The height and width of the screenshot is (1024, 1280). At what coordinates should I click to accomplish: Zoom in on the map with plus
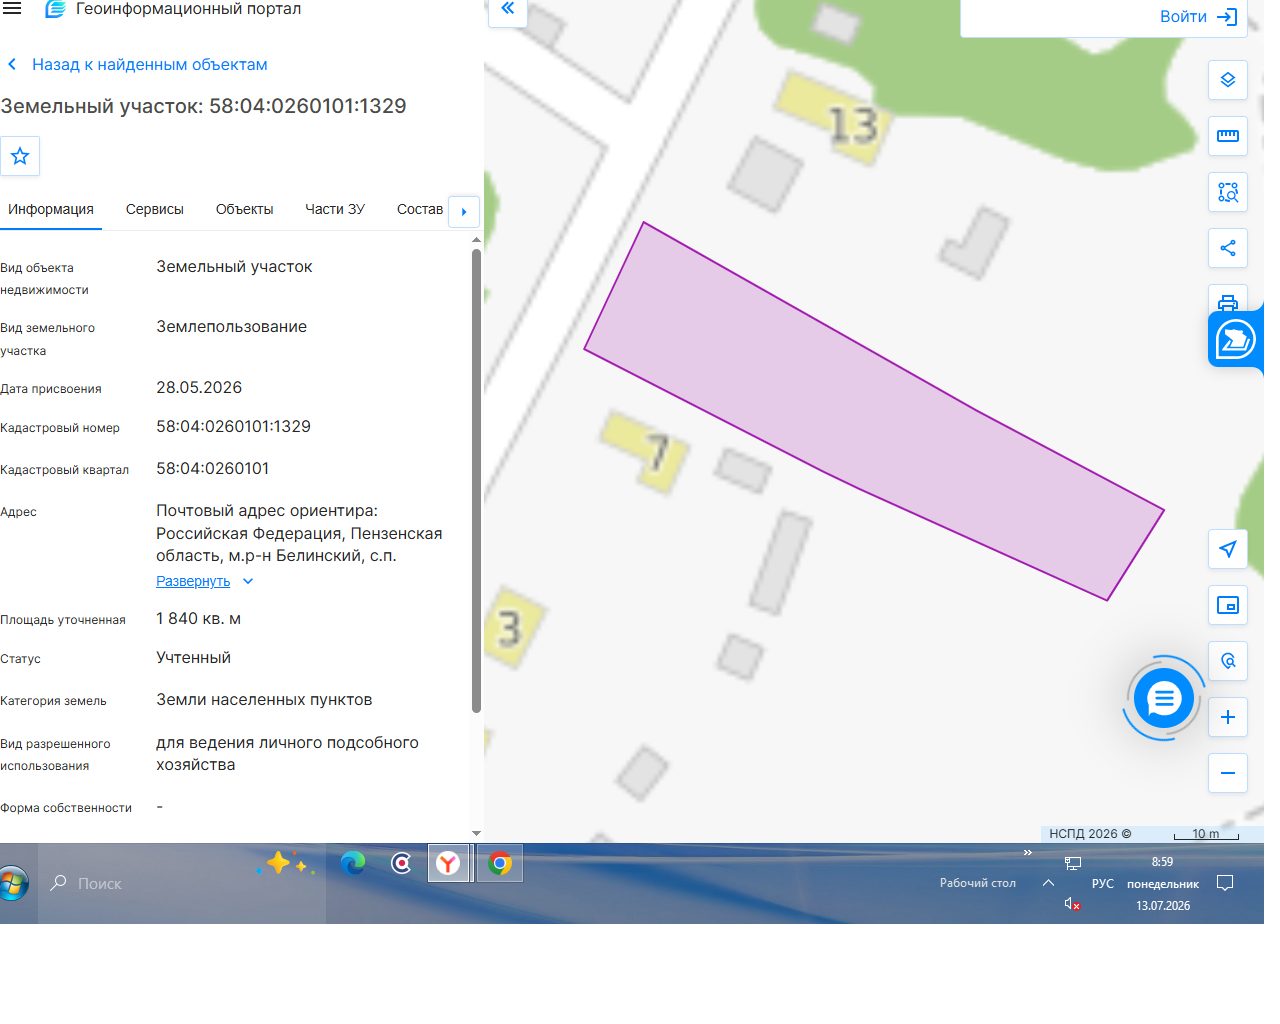(1228, 717)
